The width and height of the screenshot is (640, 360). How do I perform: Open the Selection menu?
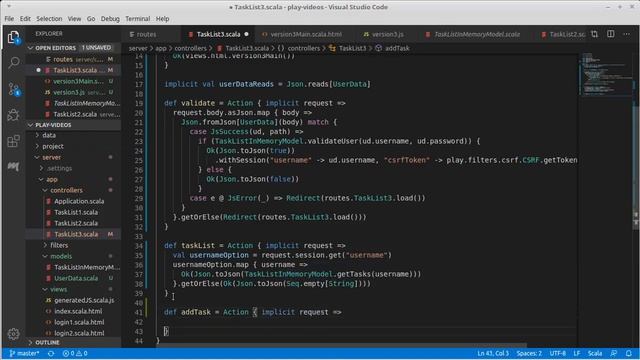(49, 19)
